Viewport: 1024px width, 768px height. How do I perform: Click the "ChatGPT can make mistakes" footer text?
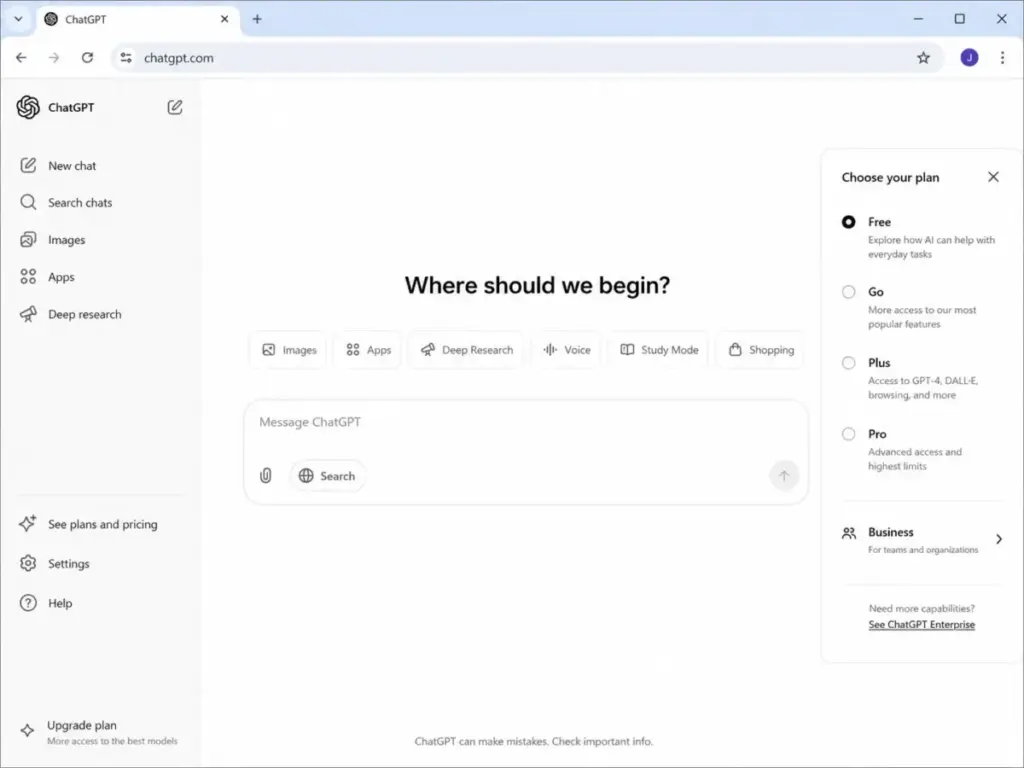point(534,742)
